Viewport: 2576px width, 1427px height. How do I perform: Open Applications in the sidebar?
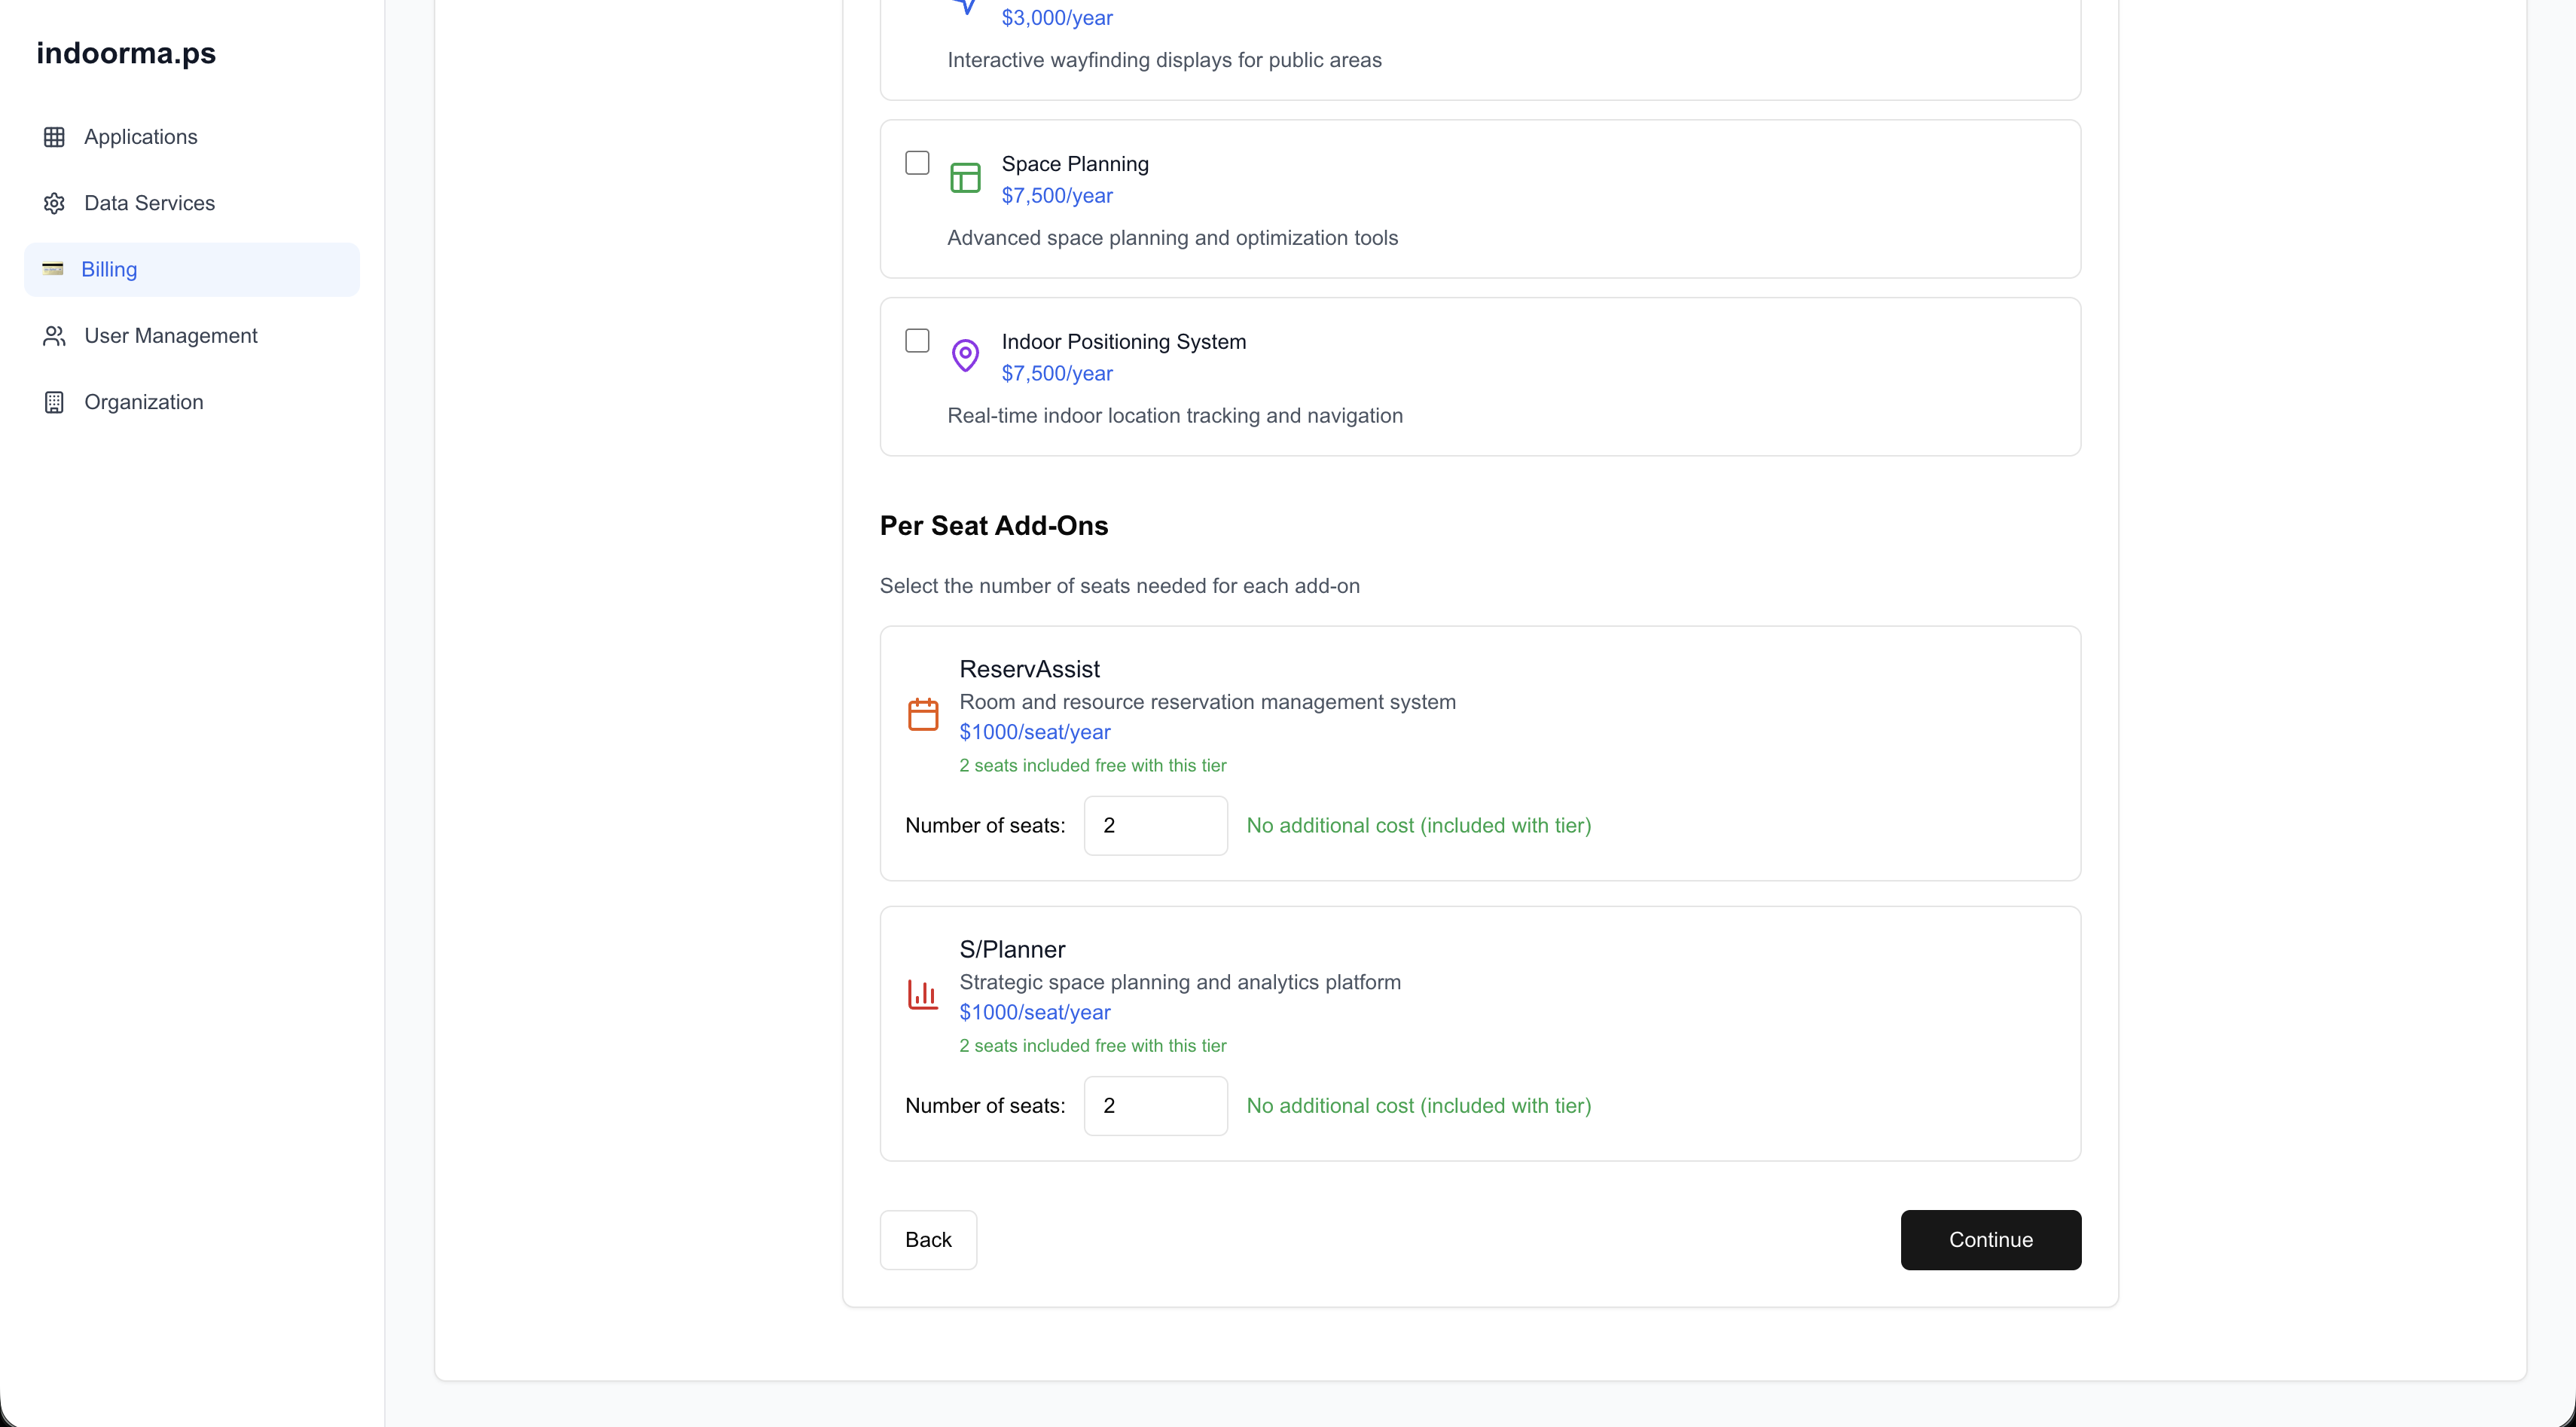tap(192, 137)
